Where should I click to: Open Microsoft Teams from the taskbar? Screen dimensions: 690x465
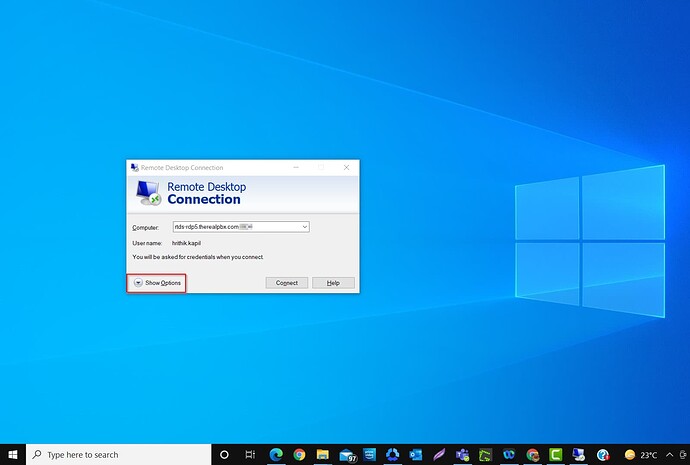point(462,454)
